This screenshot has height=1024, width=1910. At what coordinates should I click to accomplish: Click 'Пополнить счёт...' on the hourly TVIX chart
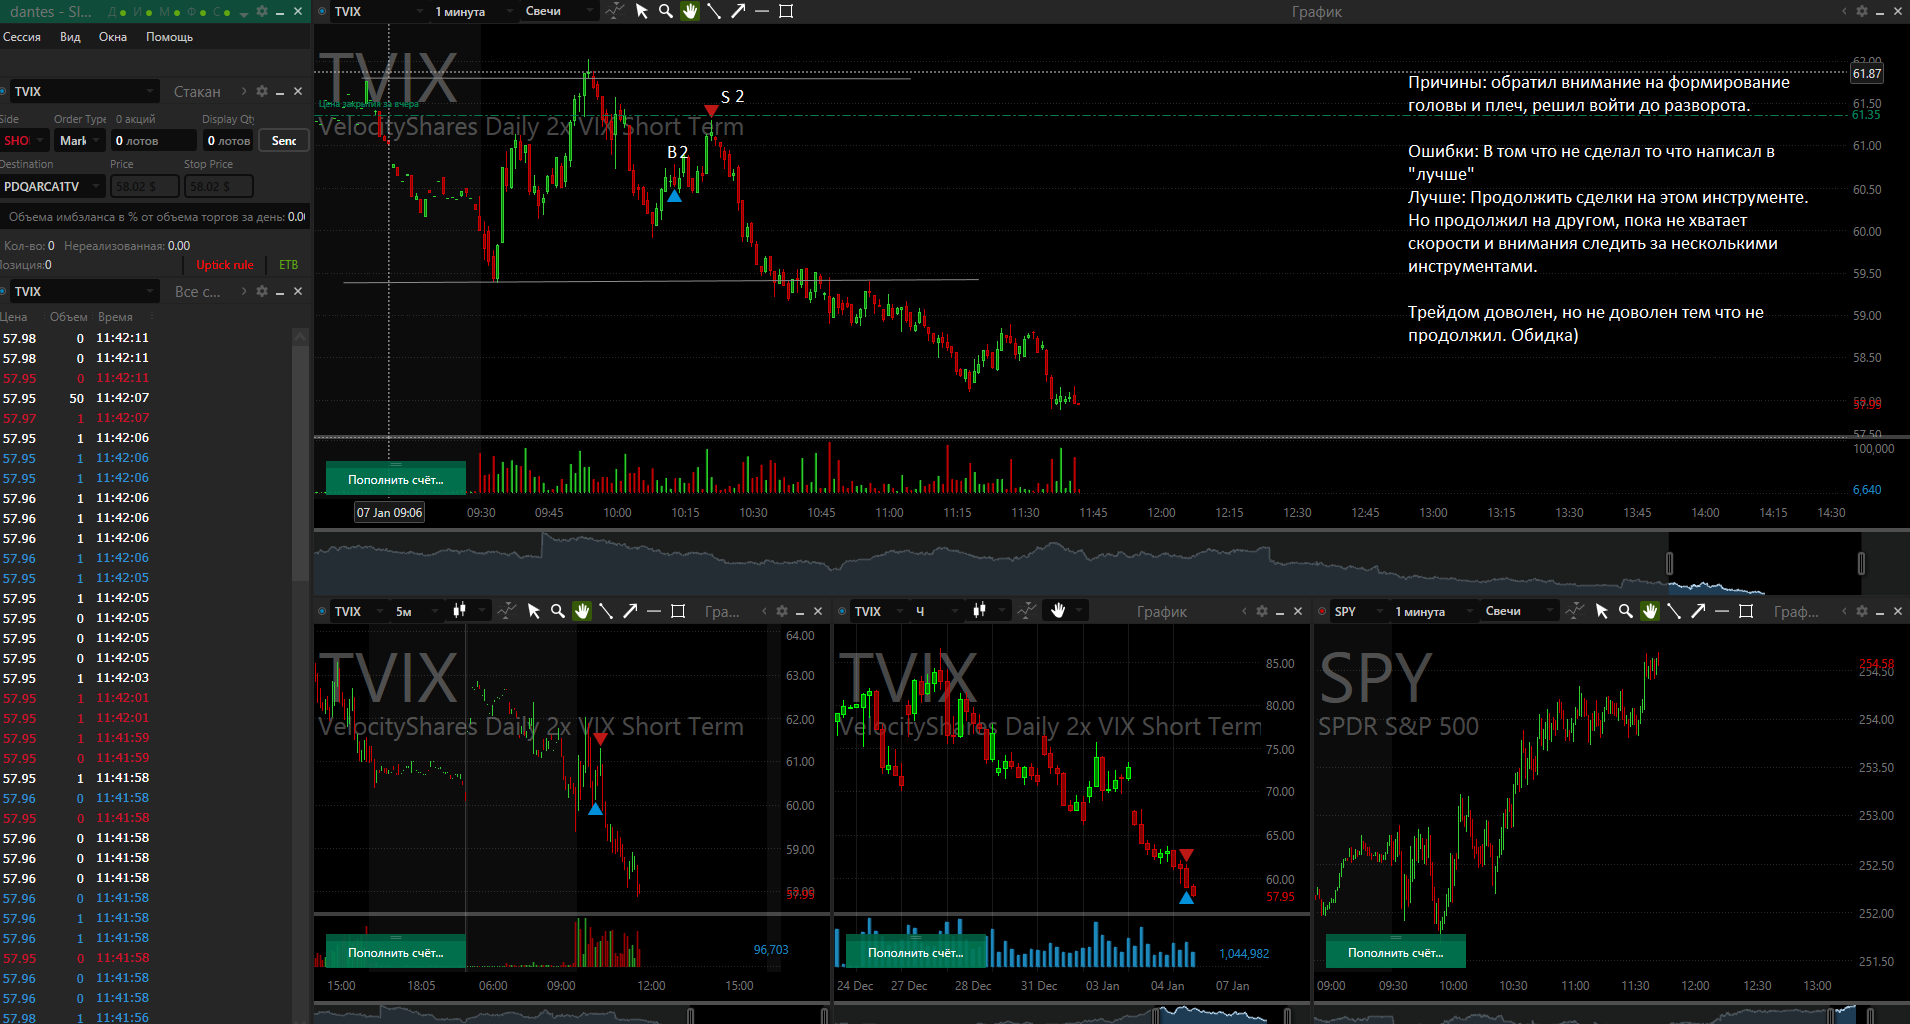pos(915,953)
